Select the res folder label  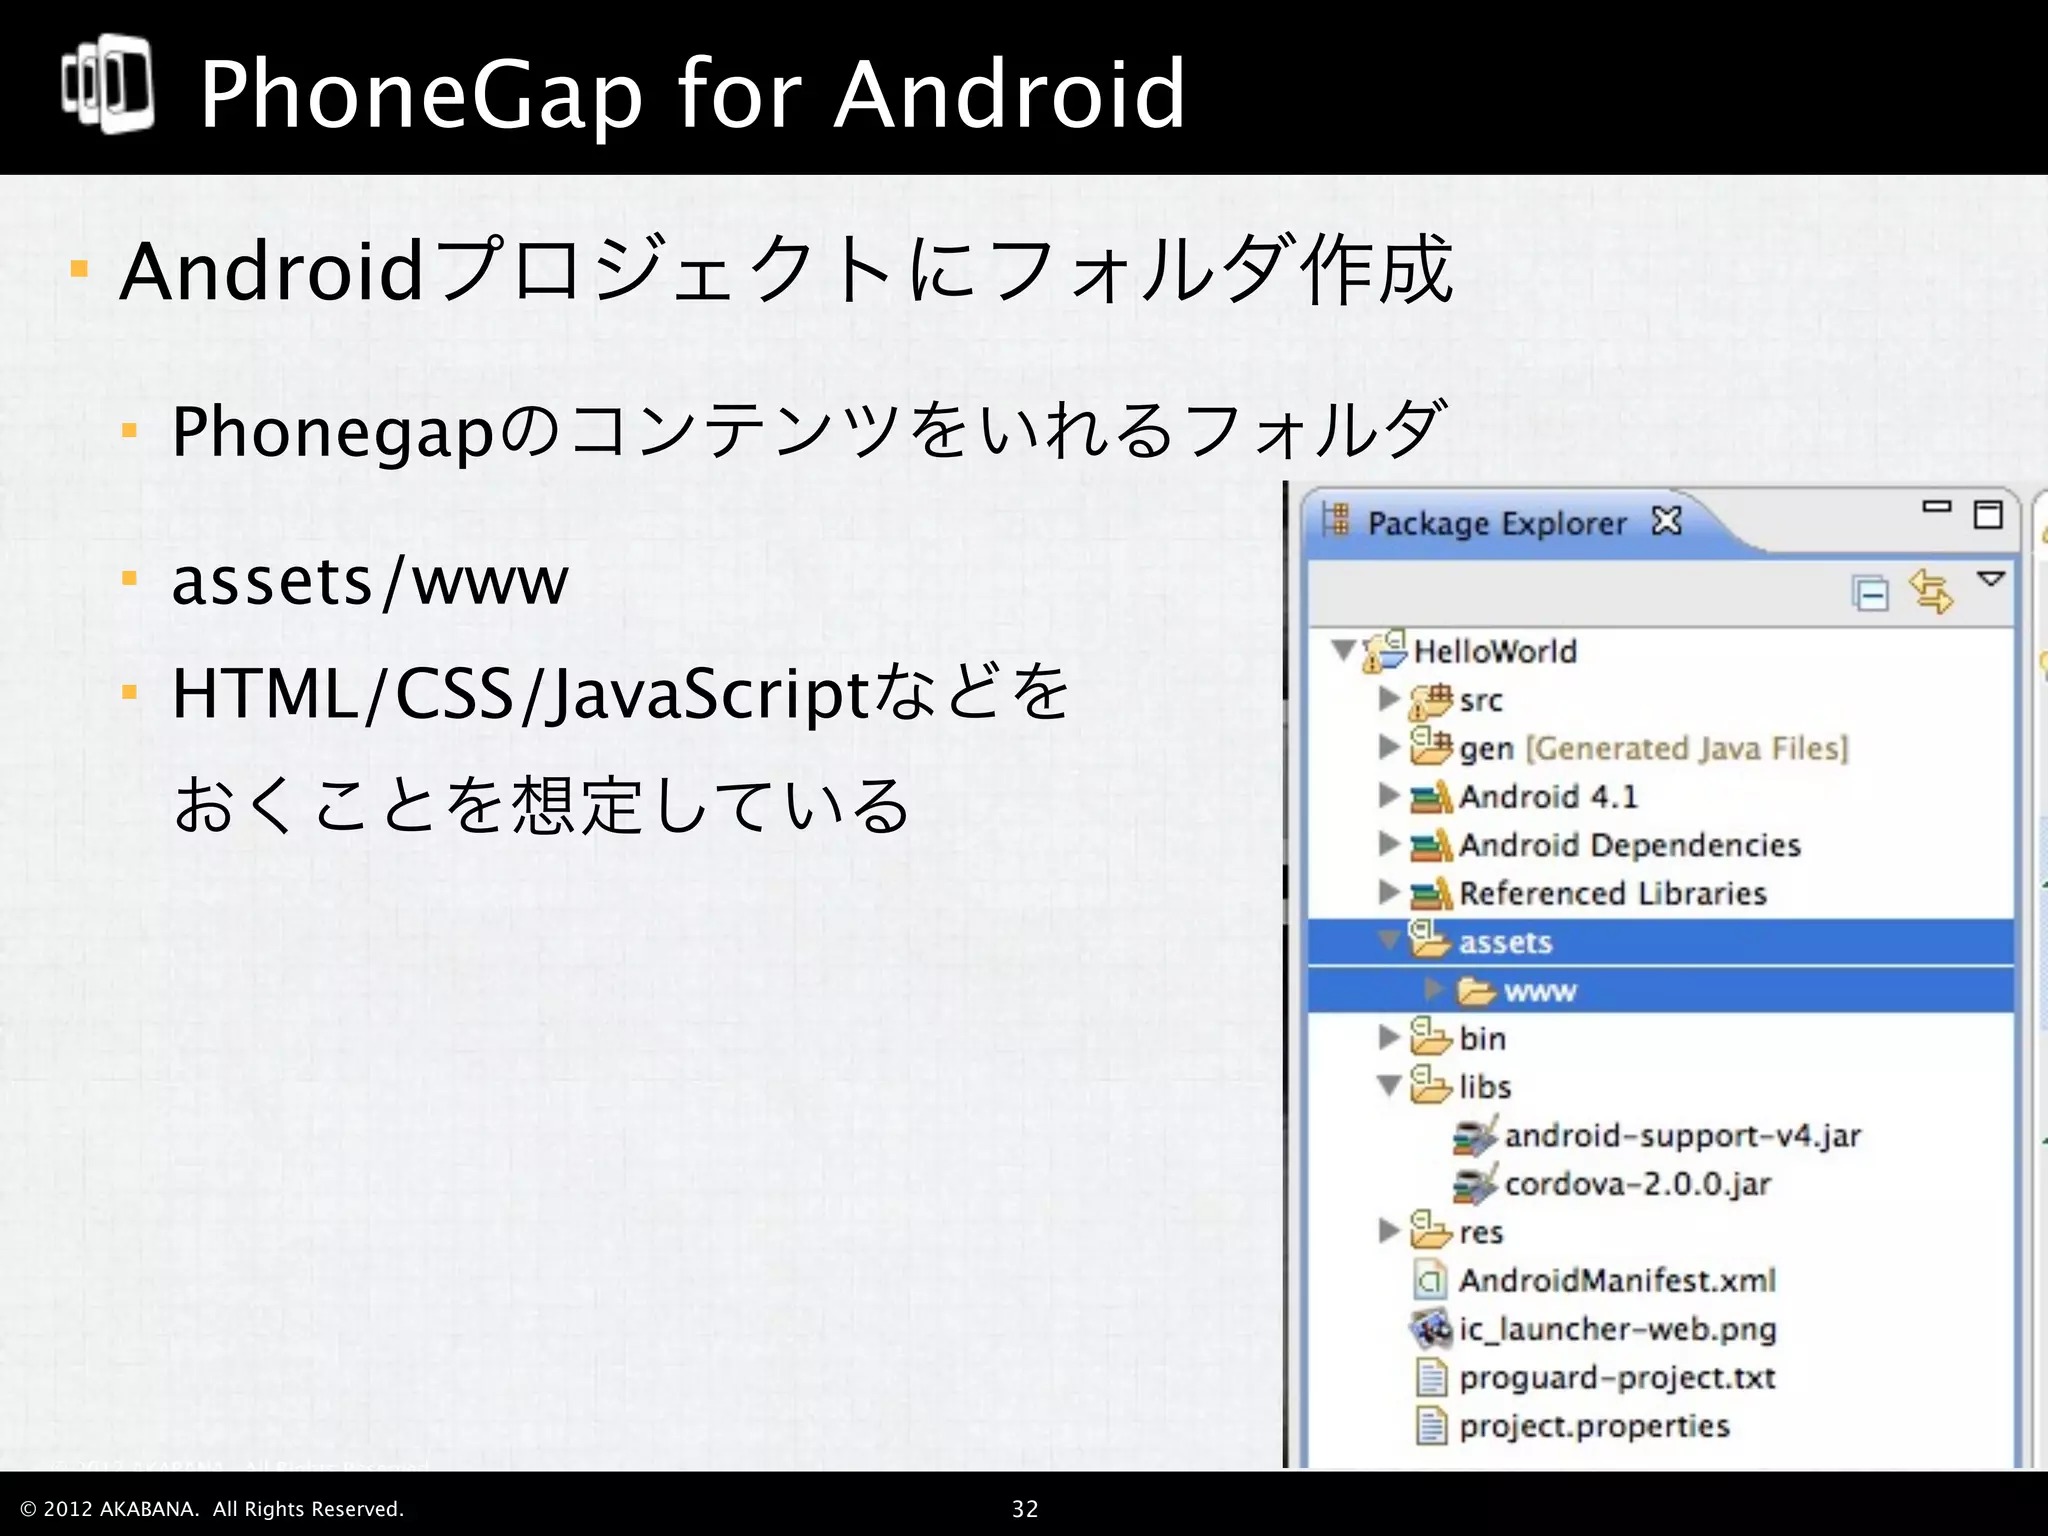point(1480,1232)
